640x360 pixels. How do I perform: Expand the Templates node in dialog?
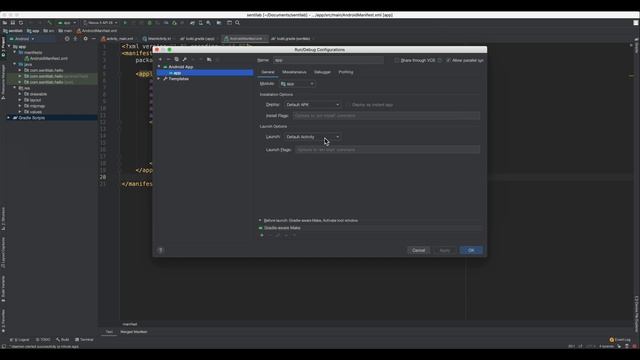[159, 79]
